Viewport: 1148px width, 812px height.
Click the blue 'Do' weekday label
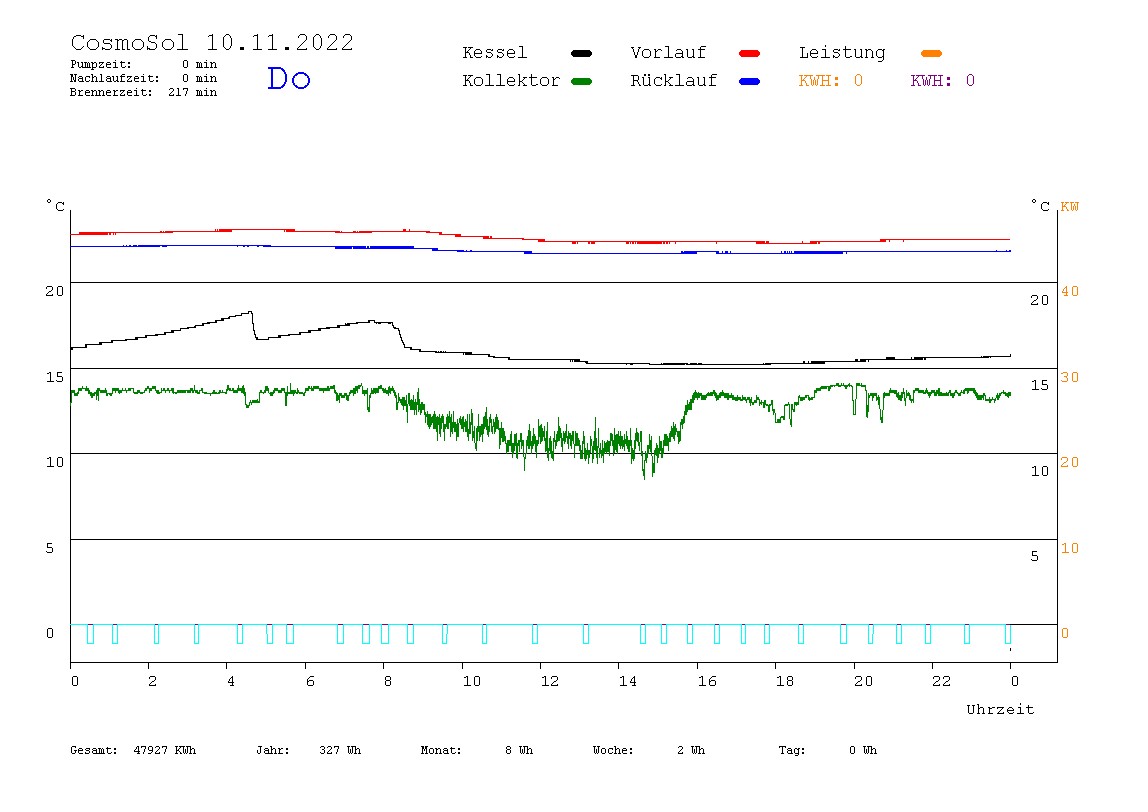point(288,78)
